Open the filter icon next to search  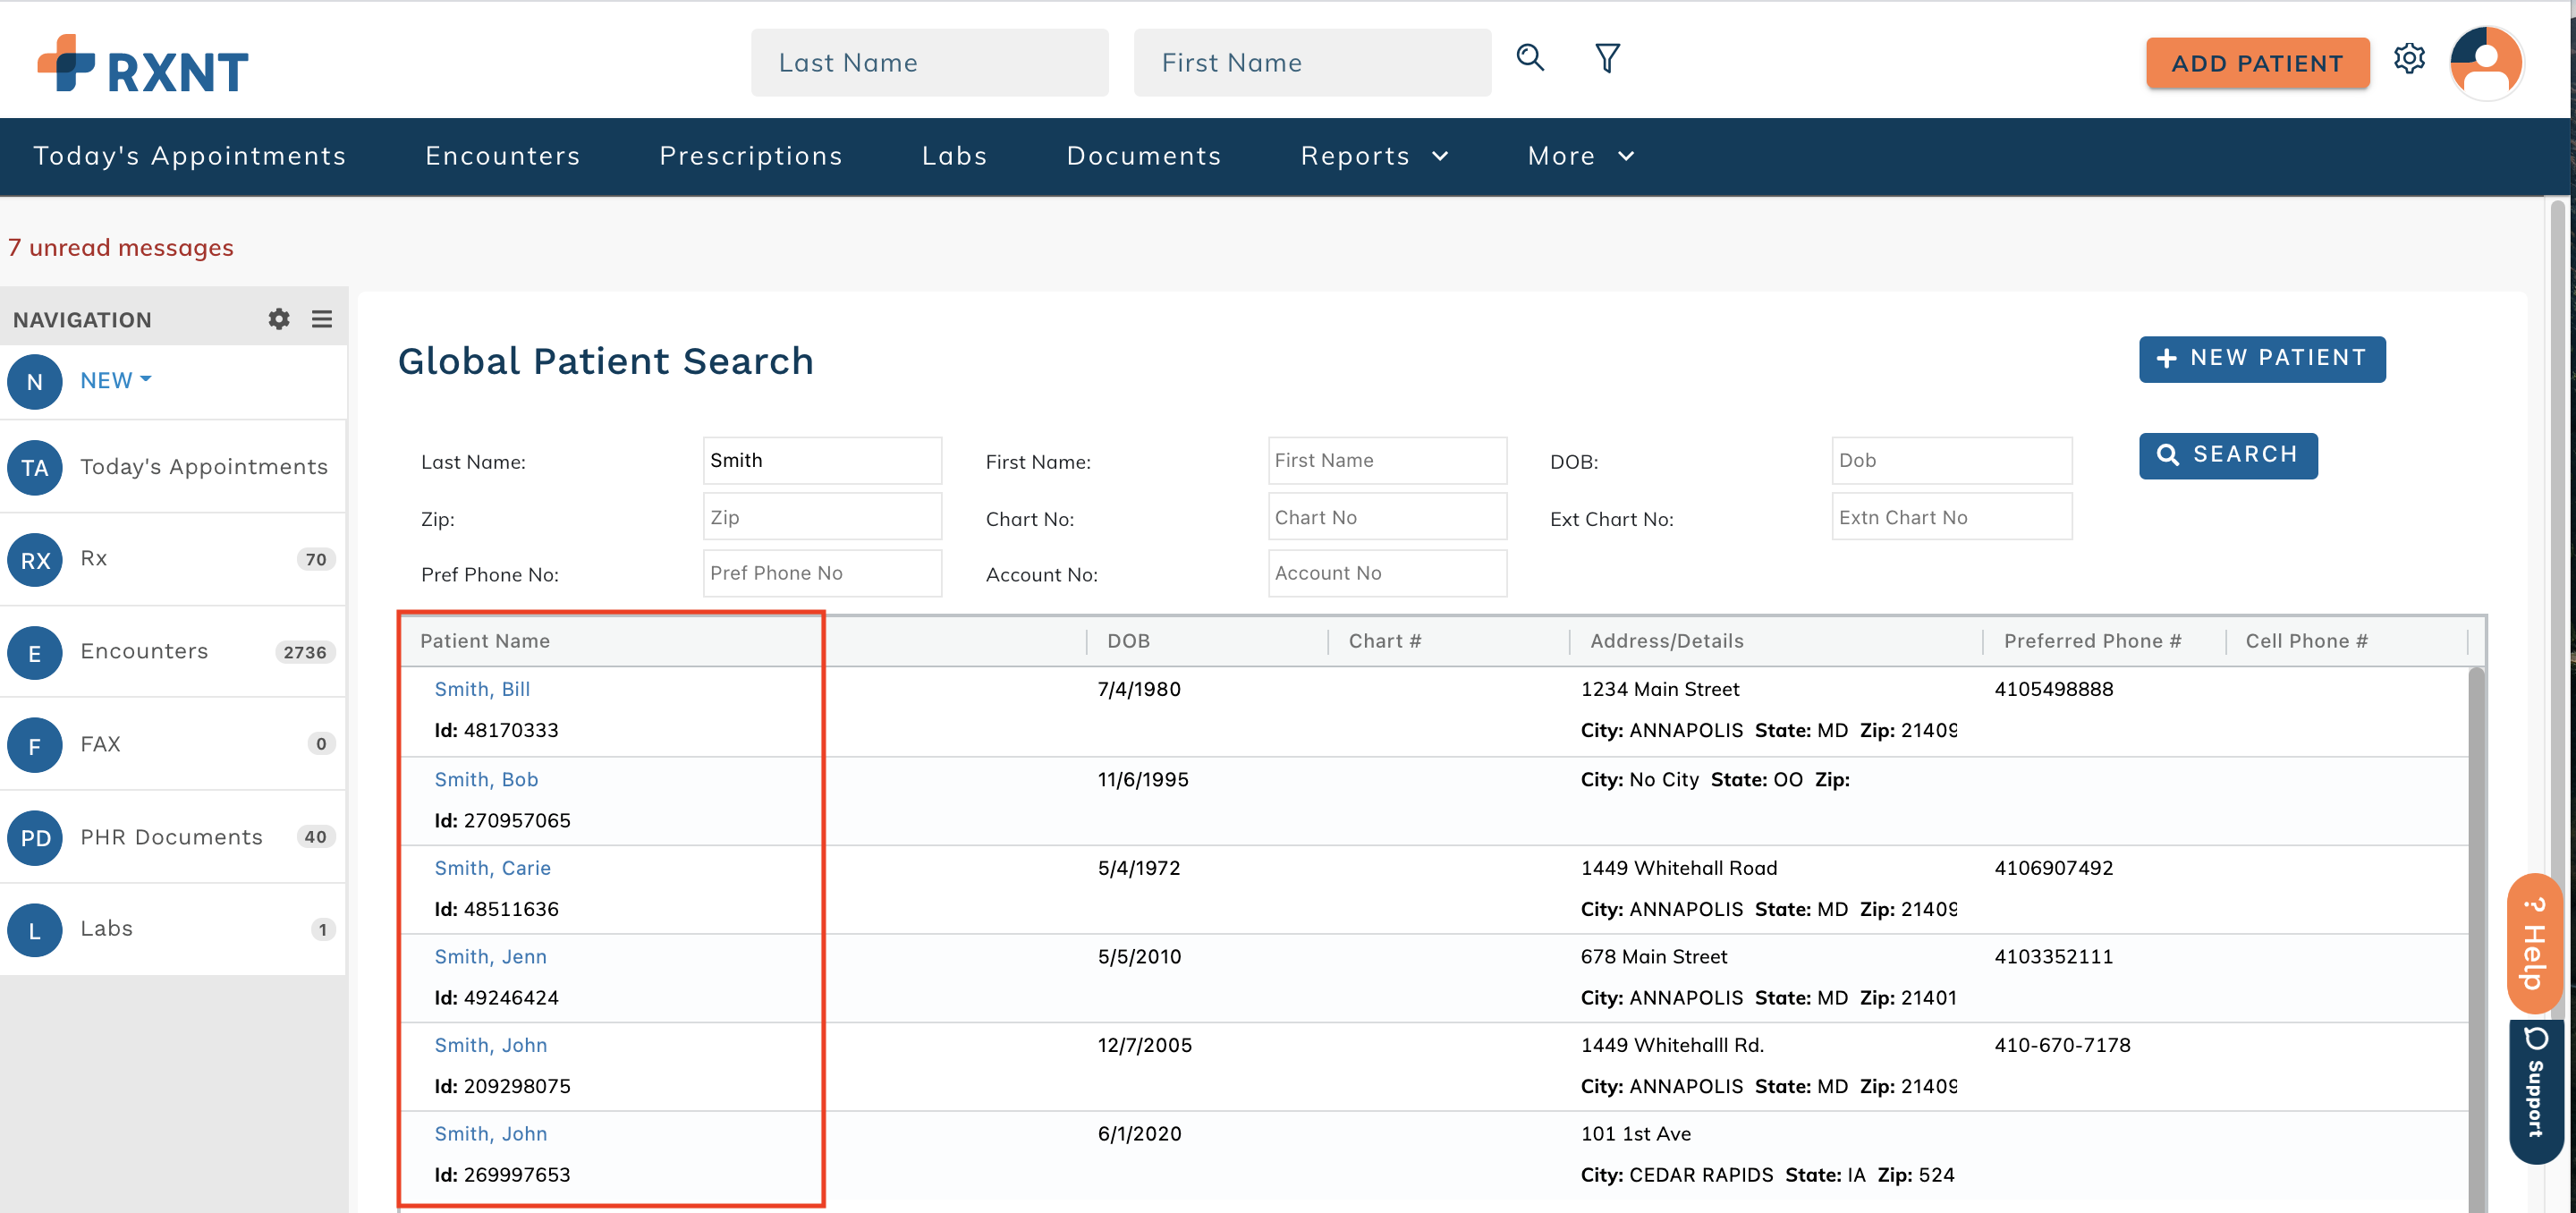click(x=1606, y=59)
